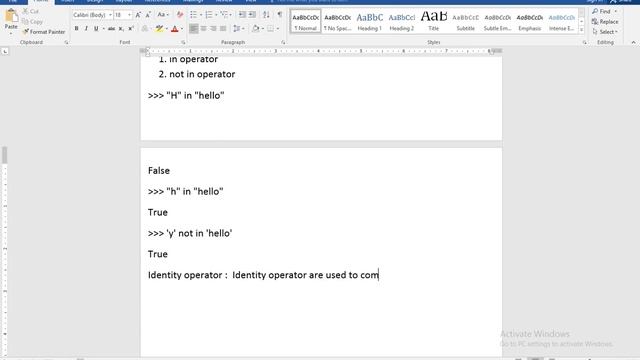Click the Cut command

31,11
